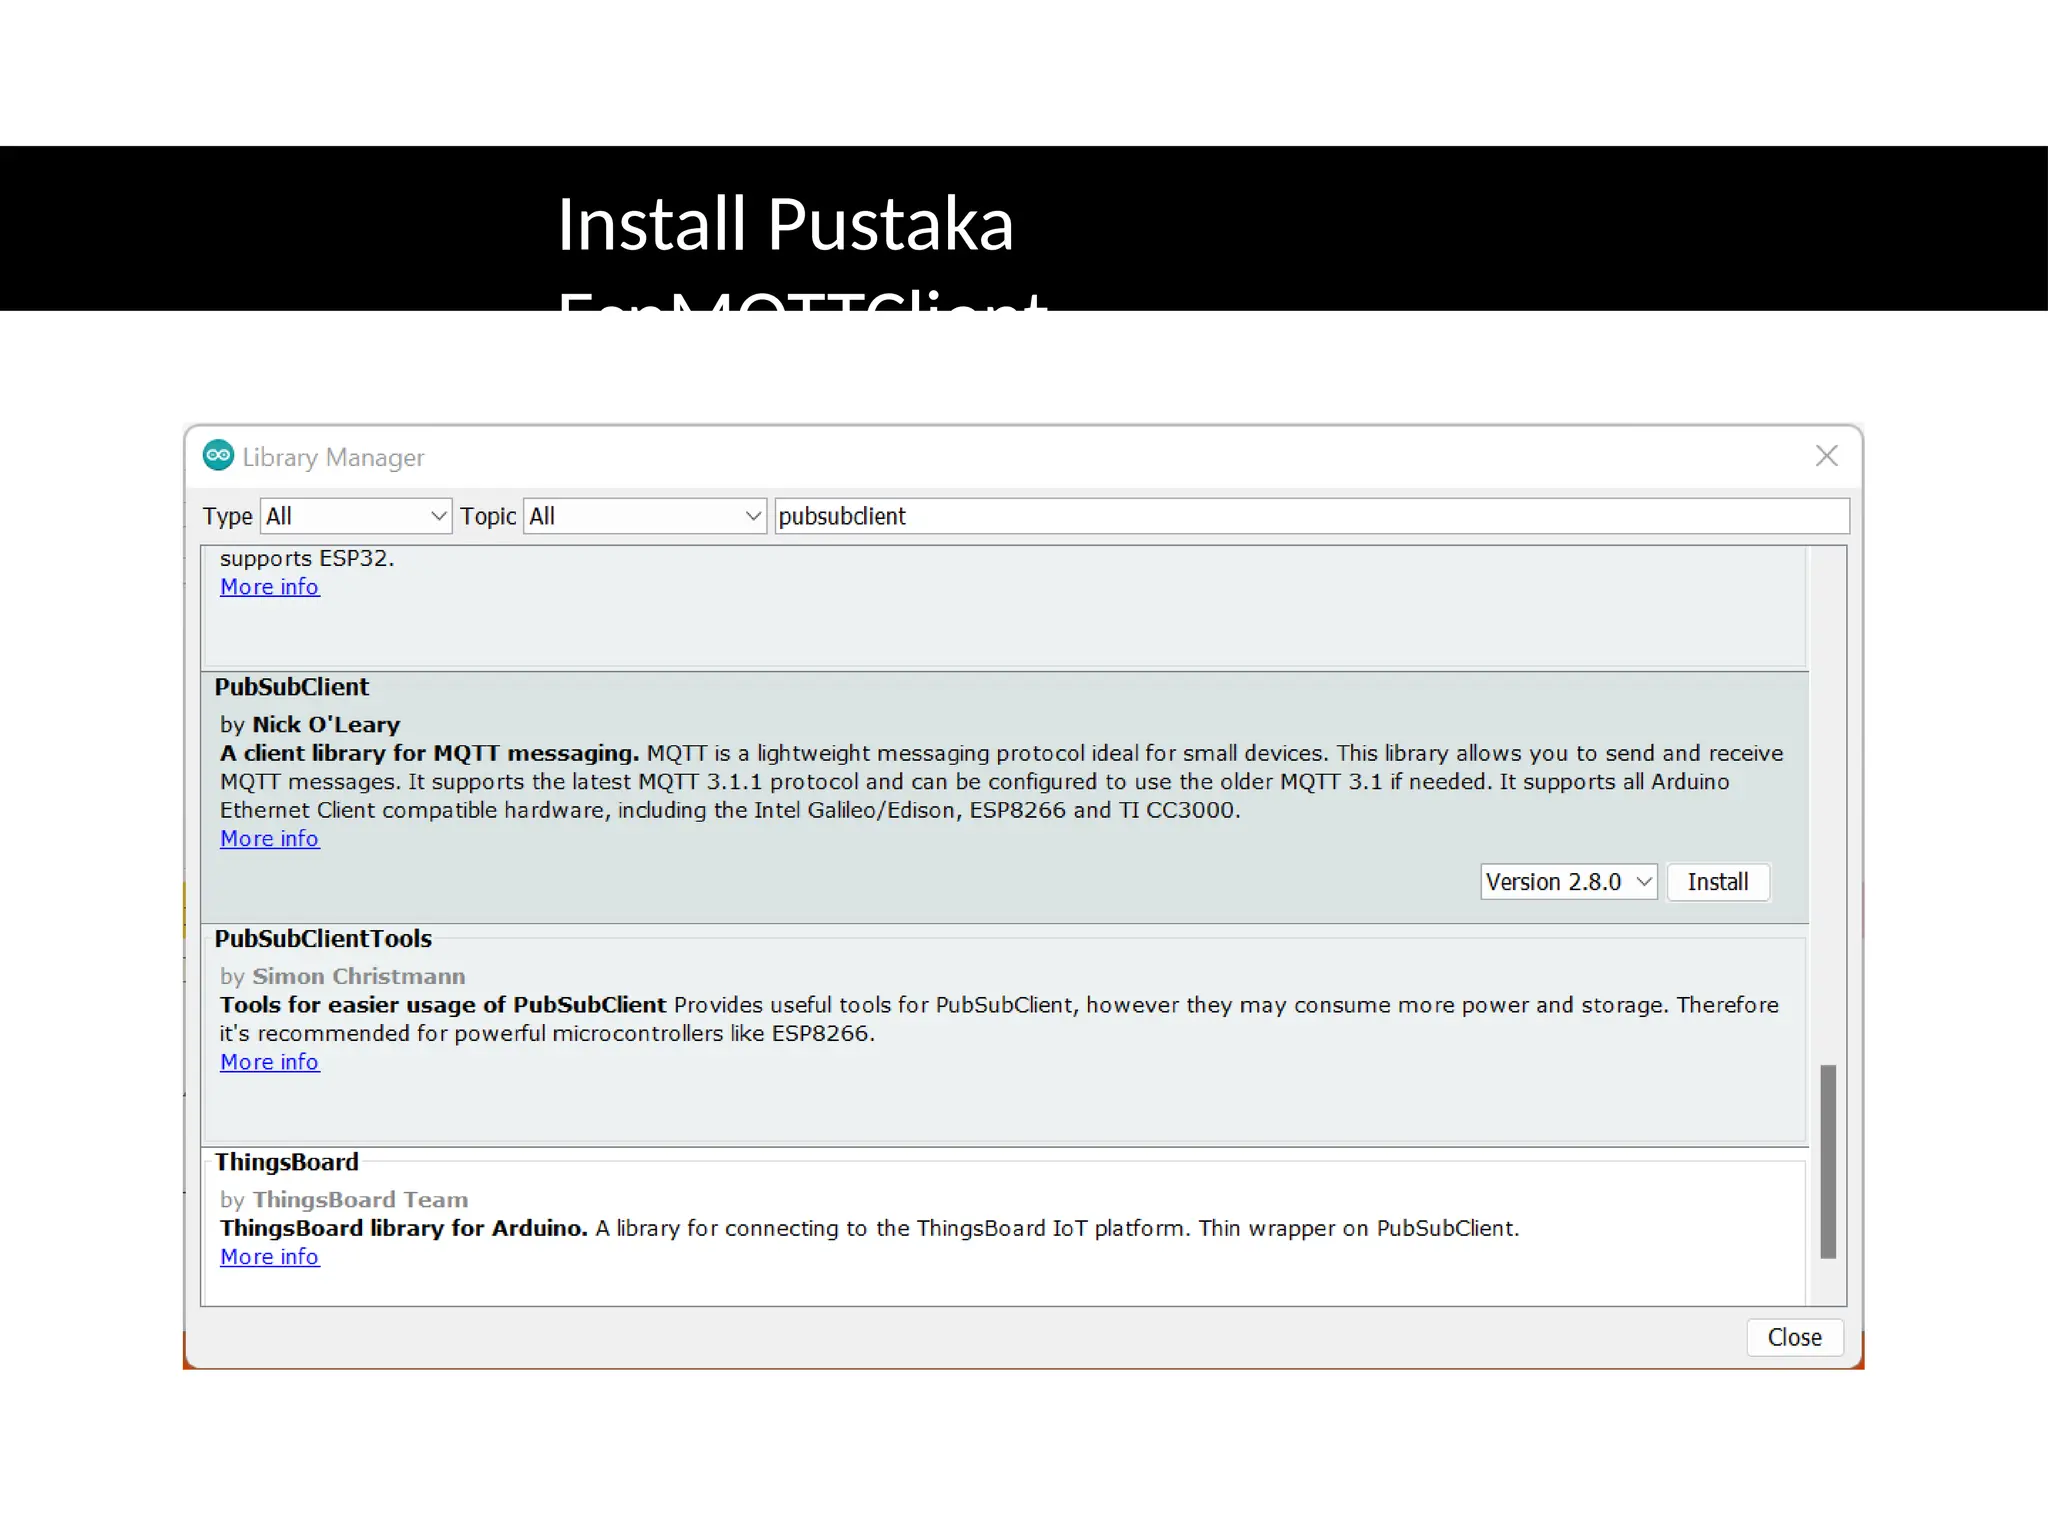The height and width of the screenshot is (1536, 2048).
Task: Click the pubsubclient search field
Action: [x=1310, y=516]
